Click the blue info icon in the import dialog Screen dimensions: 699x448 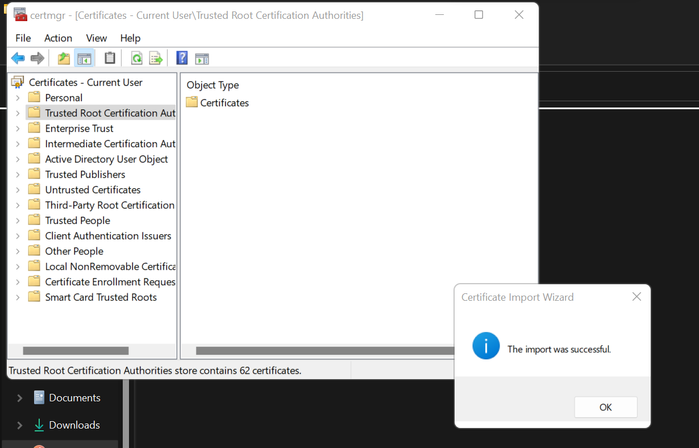pyautogui.click(x=486, y=345)
